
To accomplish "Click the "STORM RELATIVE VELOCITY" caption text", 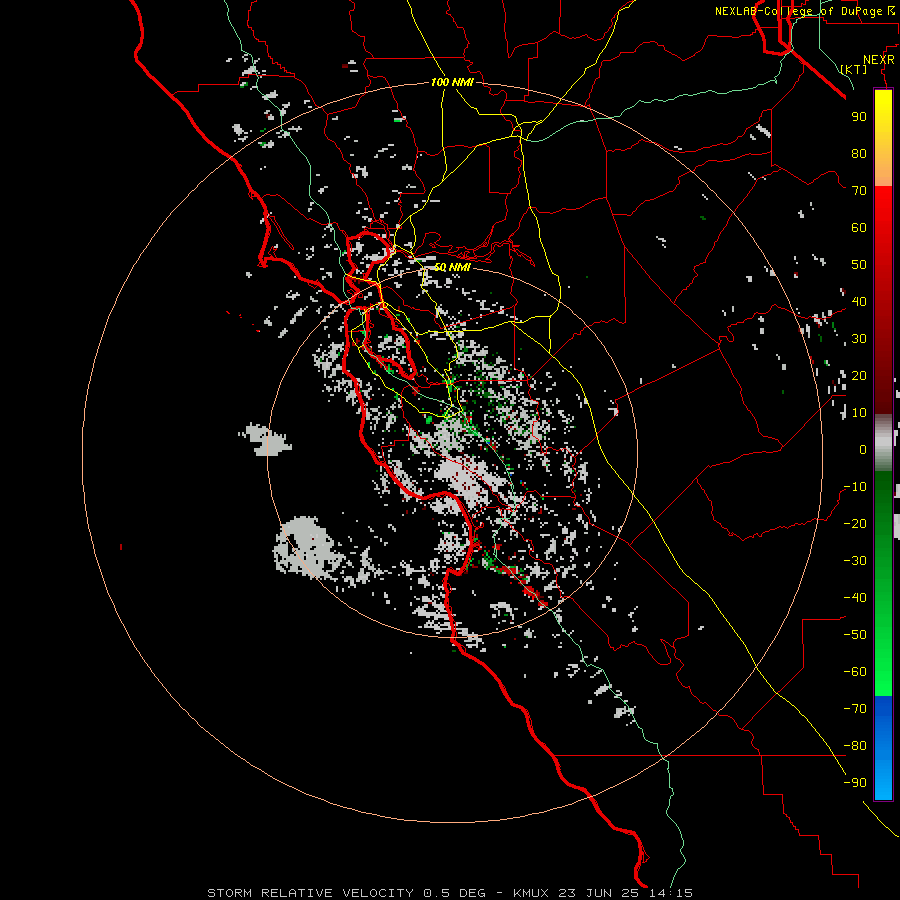I will 310,893.
